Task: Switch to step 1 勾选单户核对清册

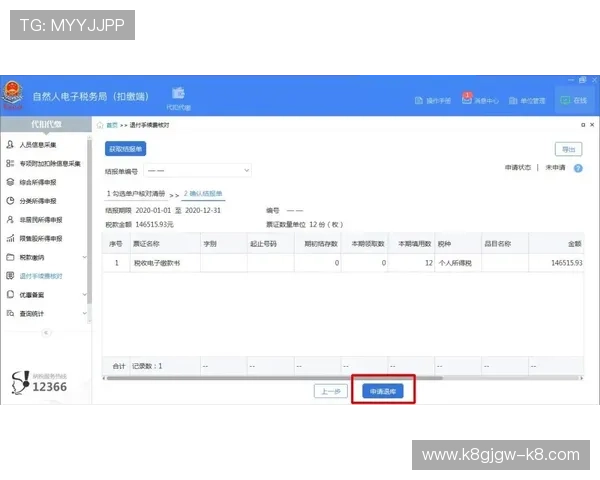Action: [136, 194]
